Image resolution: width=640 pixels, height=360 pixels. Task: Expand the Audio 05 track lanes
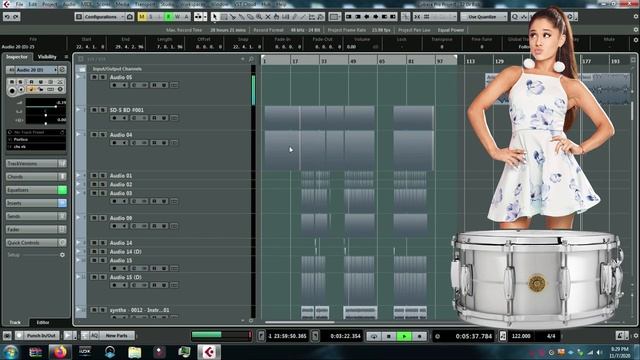click(78, 77)
